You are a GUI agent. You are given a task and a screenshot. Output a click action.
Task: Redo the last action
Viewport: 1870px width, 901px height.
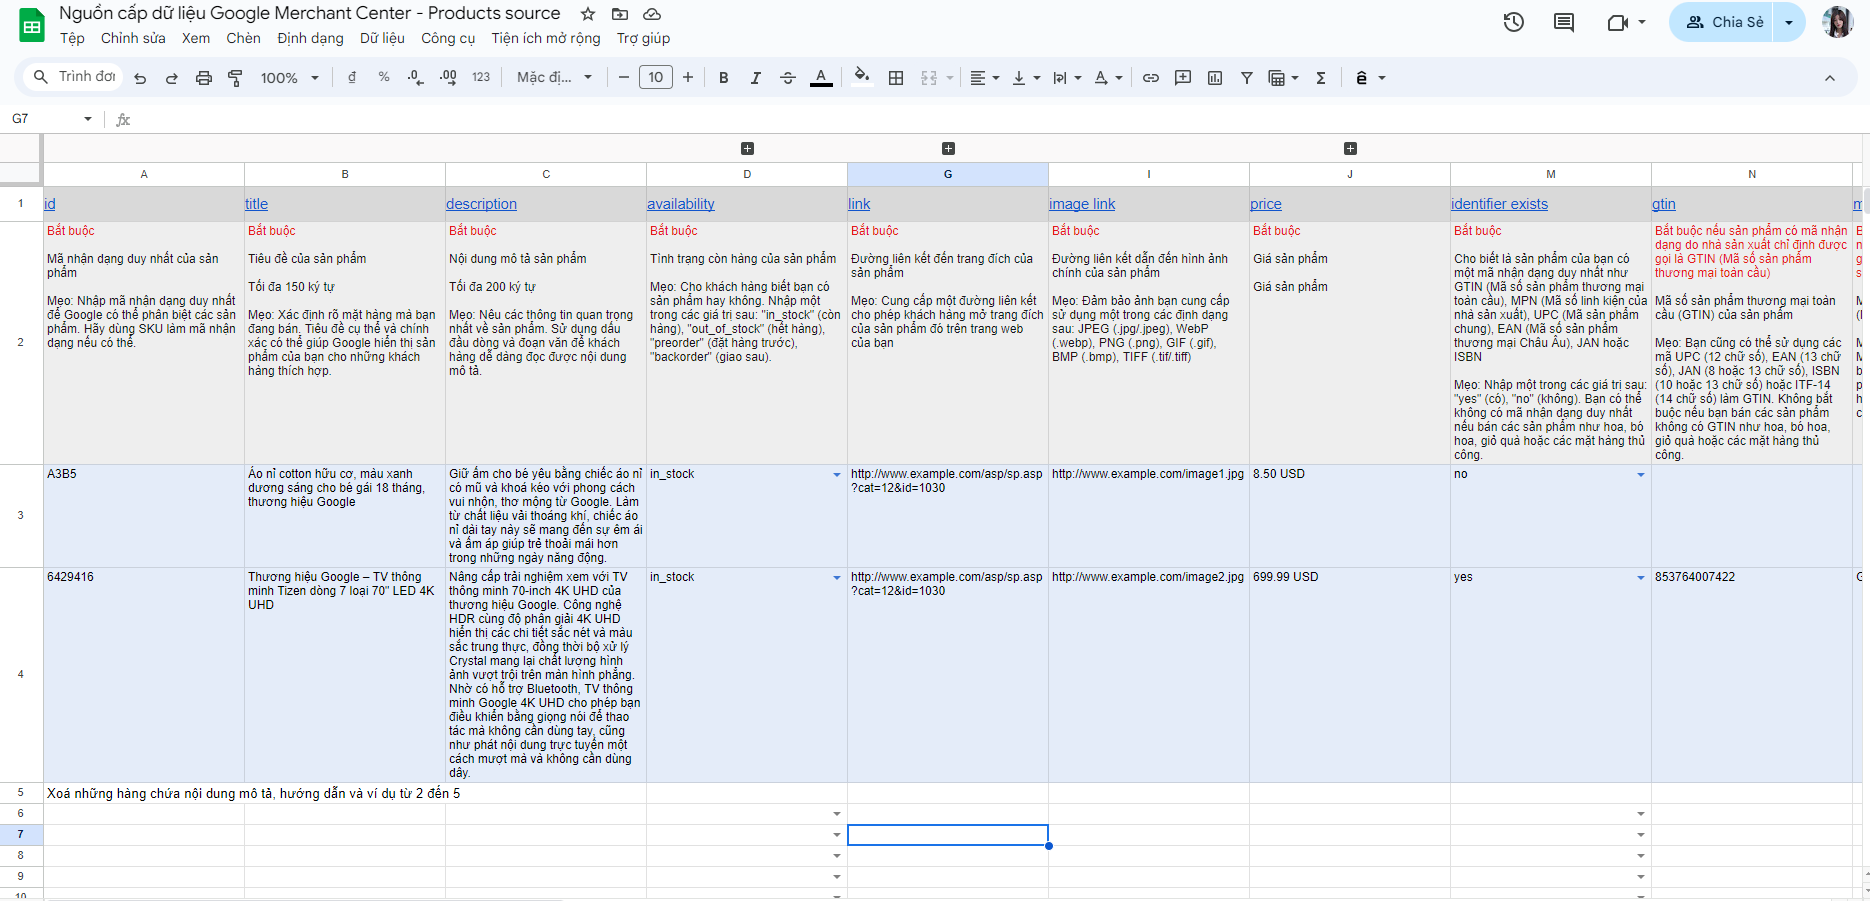click(x=172, y=78)
